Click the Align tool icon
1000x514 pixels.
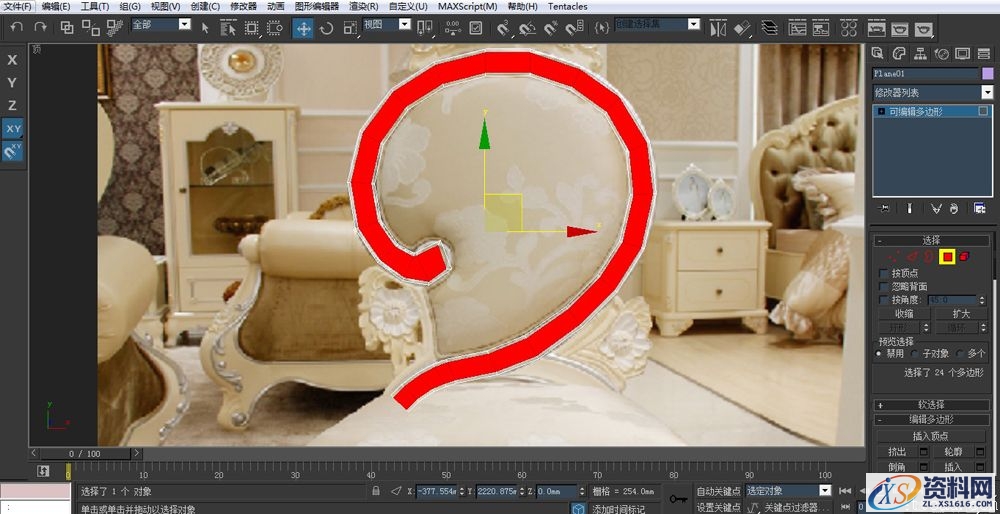pos(742,29)
